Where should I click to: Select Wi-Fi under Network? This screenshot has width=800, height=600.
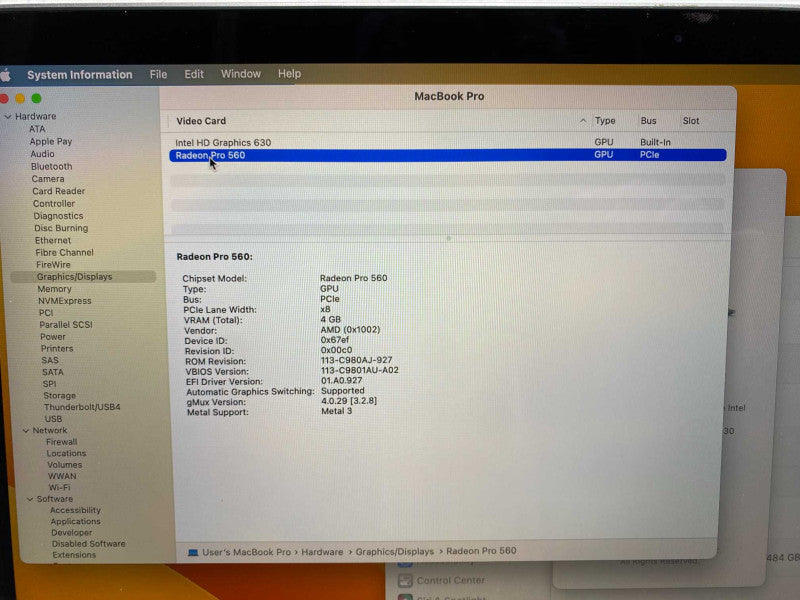pos(59,487)
